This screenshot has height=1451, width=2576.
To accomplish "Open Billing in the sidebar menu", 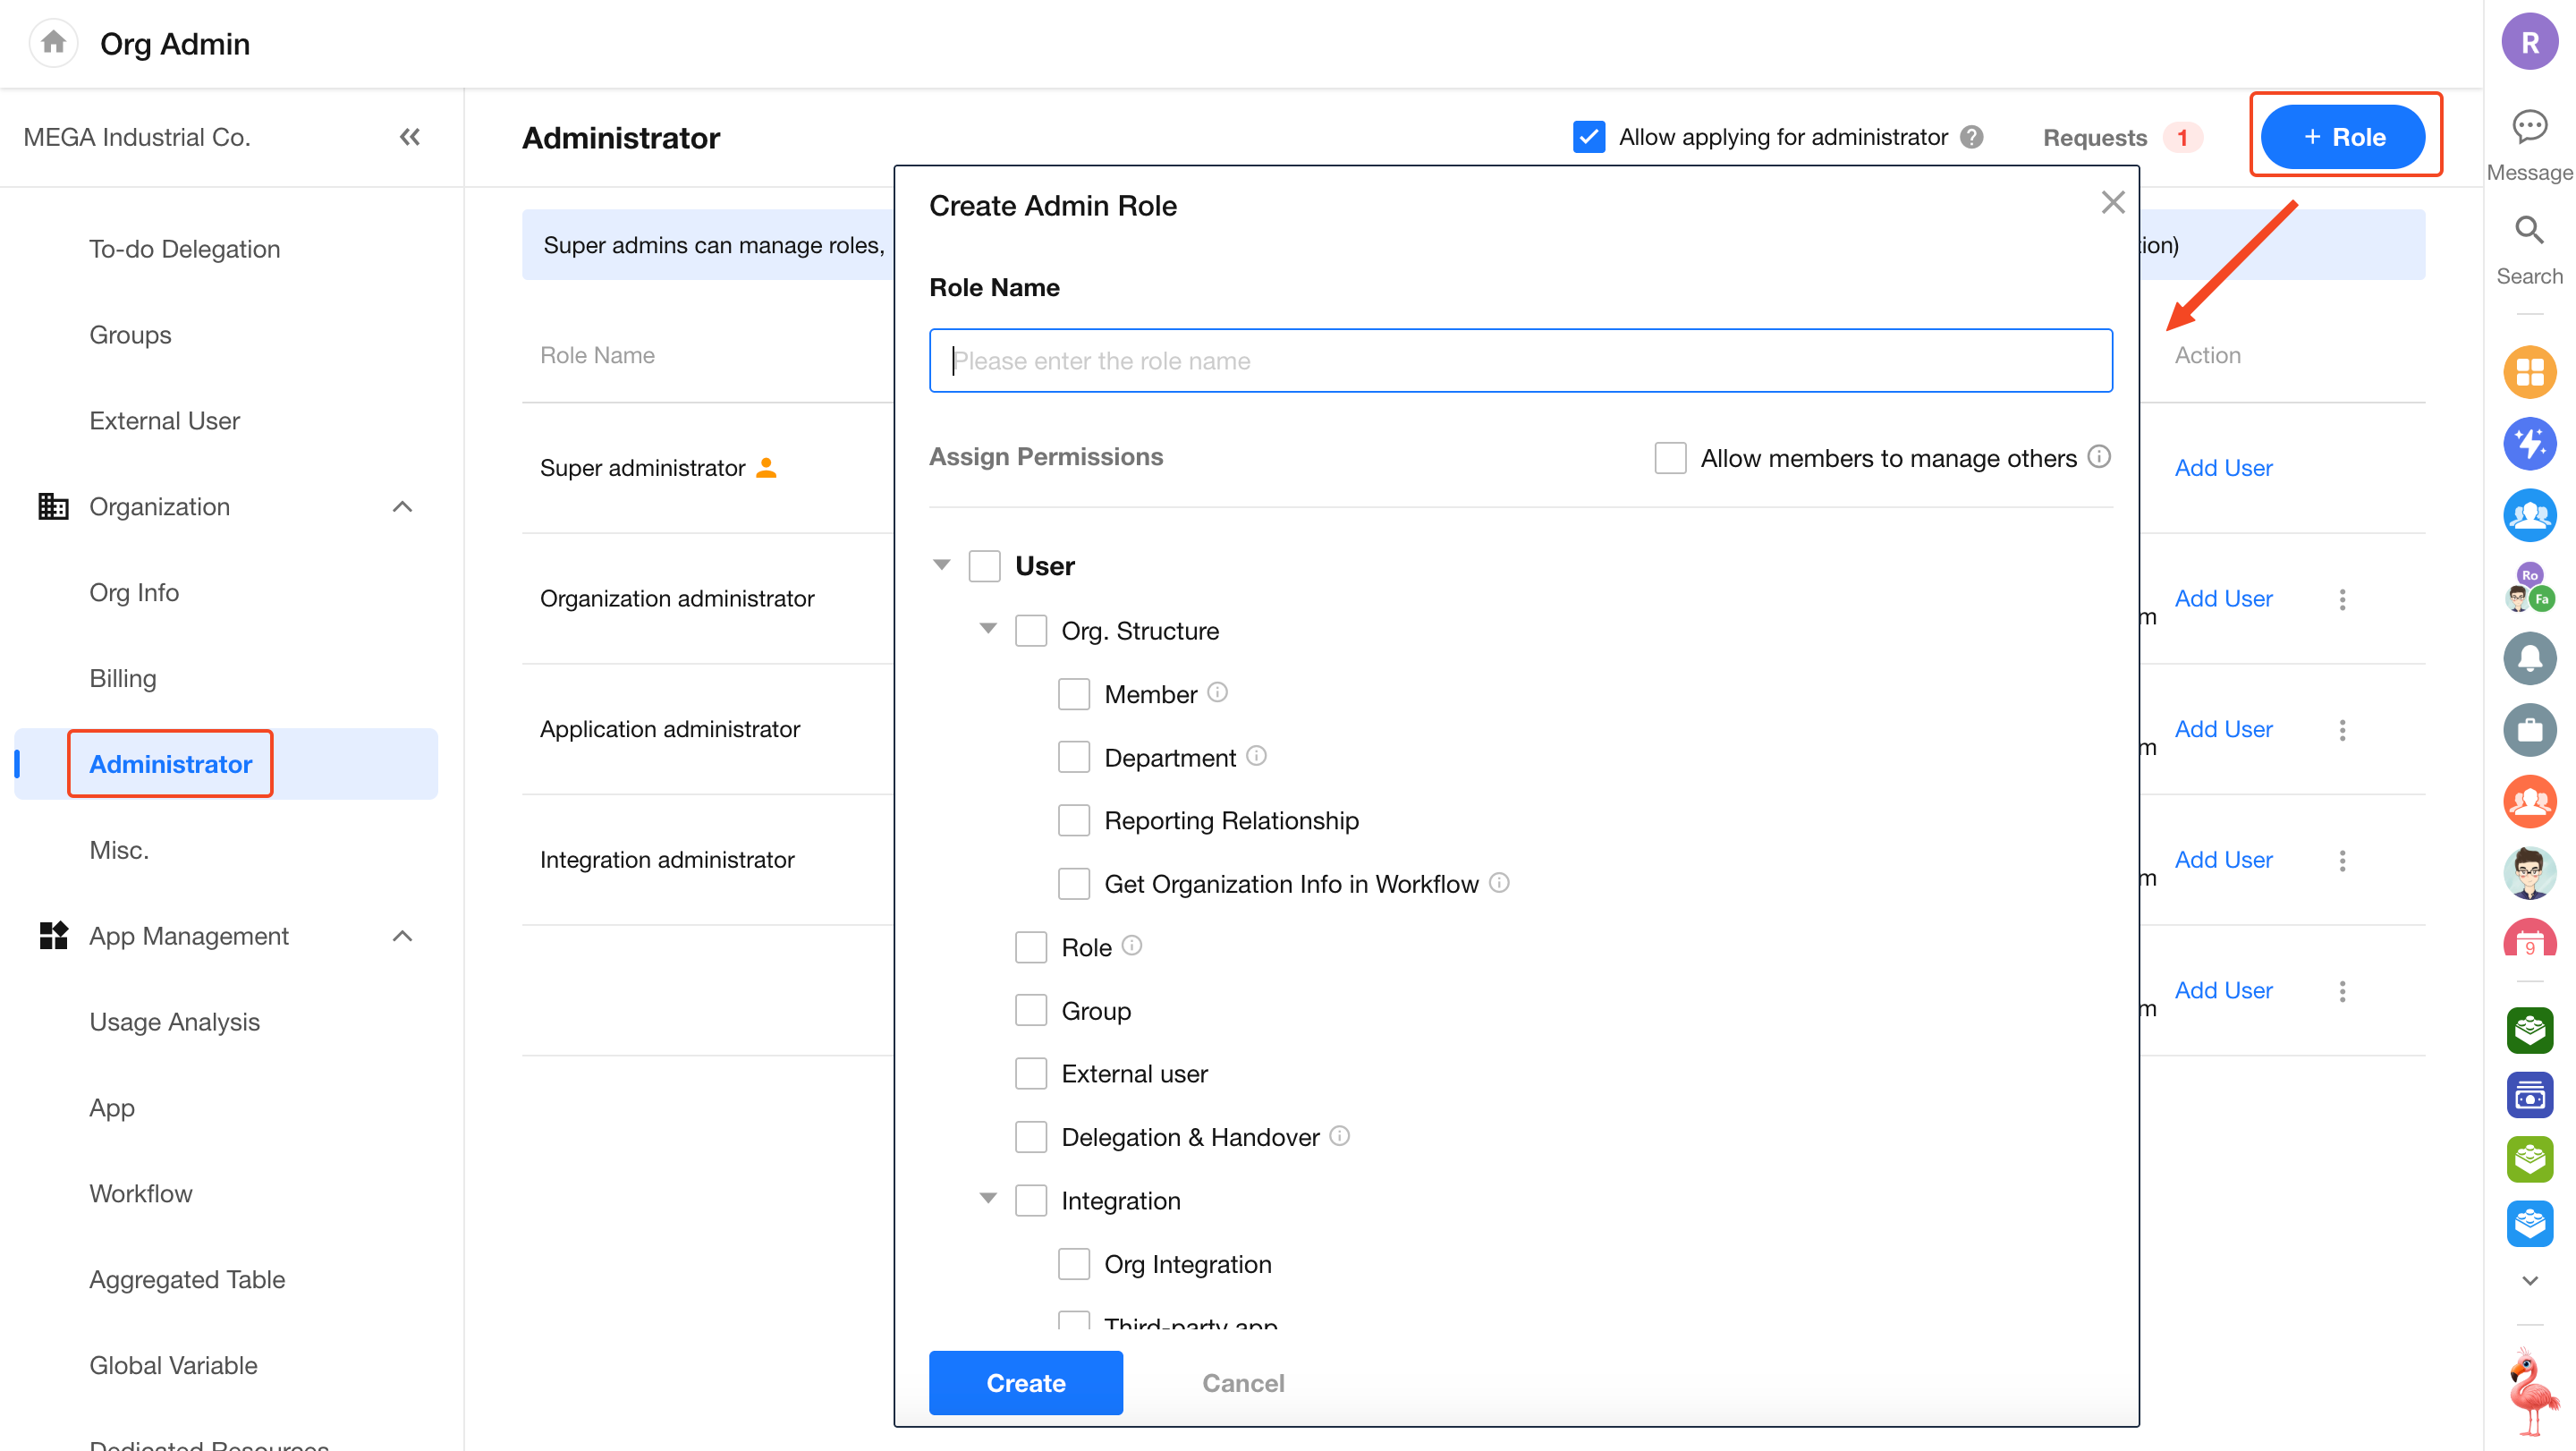I will 123,678.
